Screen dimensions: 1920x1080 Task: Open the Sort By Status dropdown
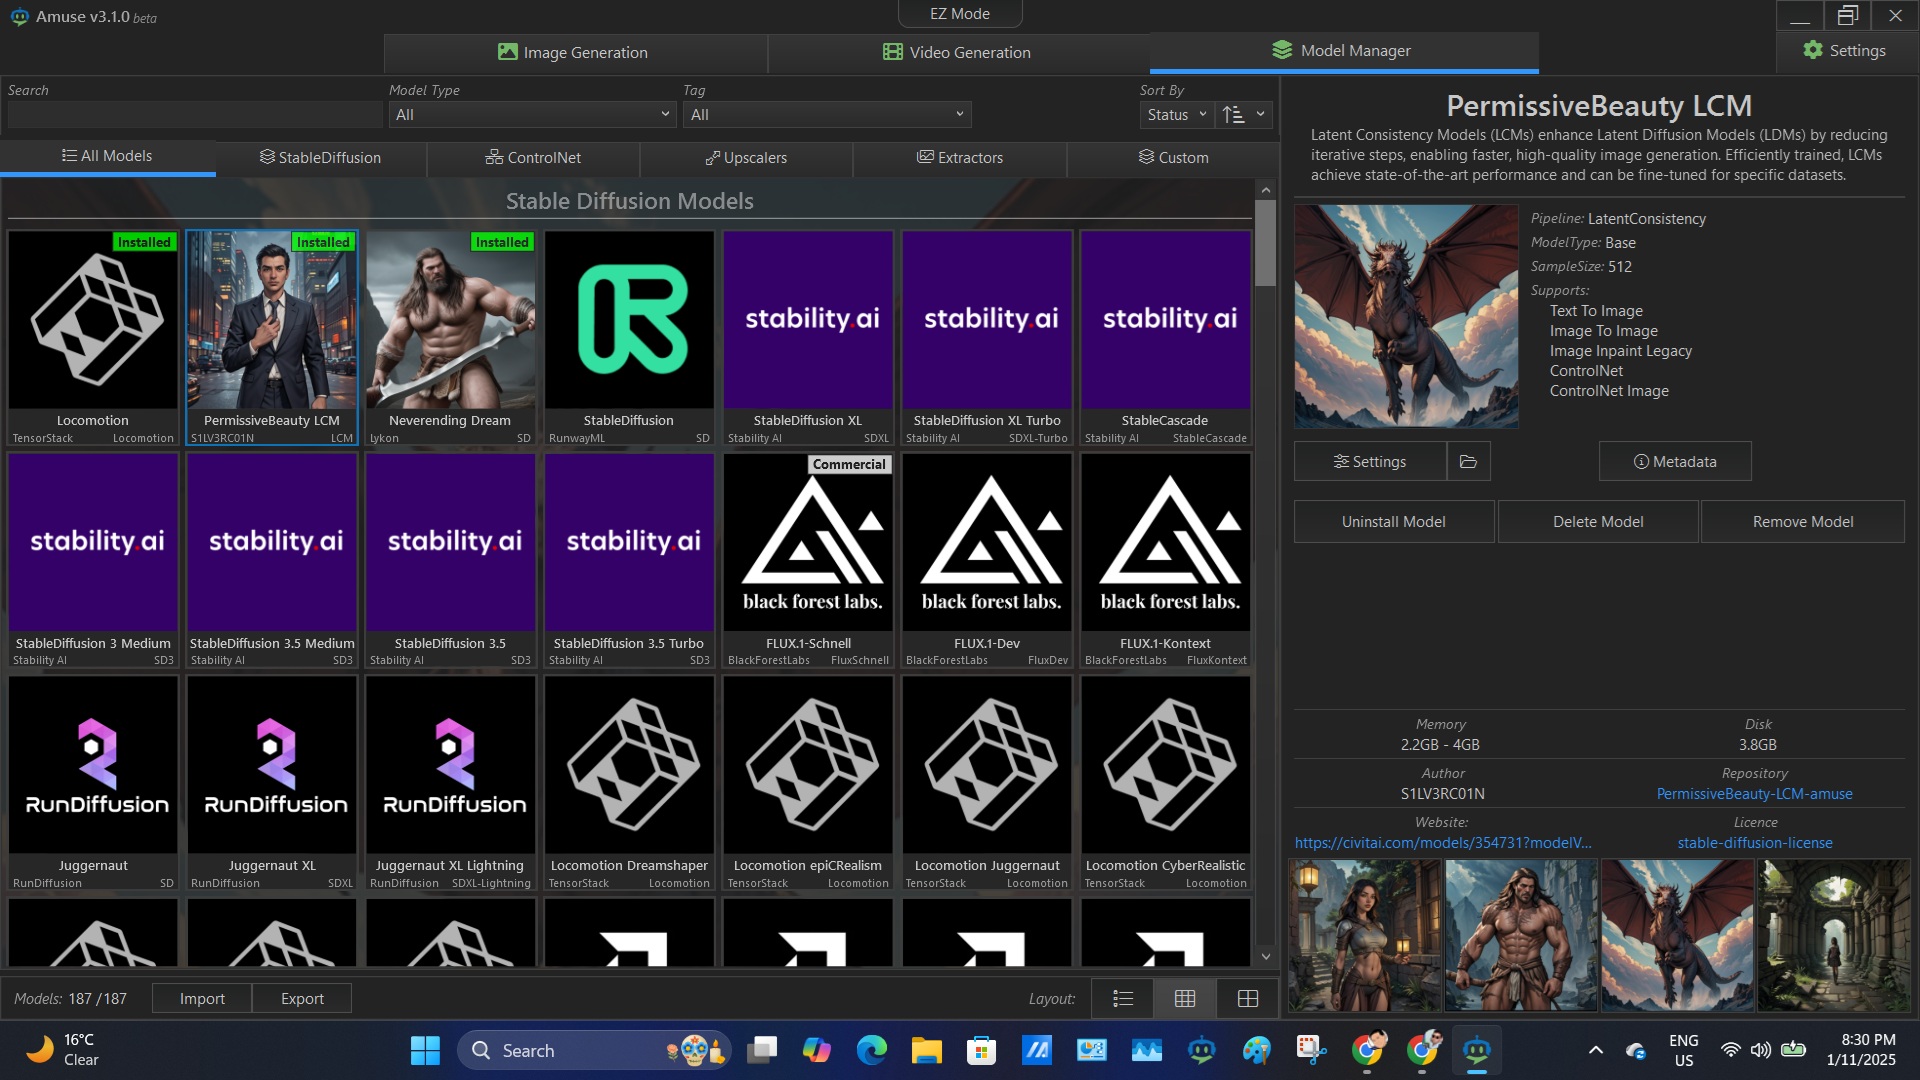click(x=1177, y=115)
